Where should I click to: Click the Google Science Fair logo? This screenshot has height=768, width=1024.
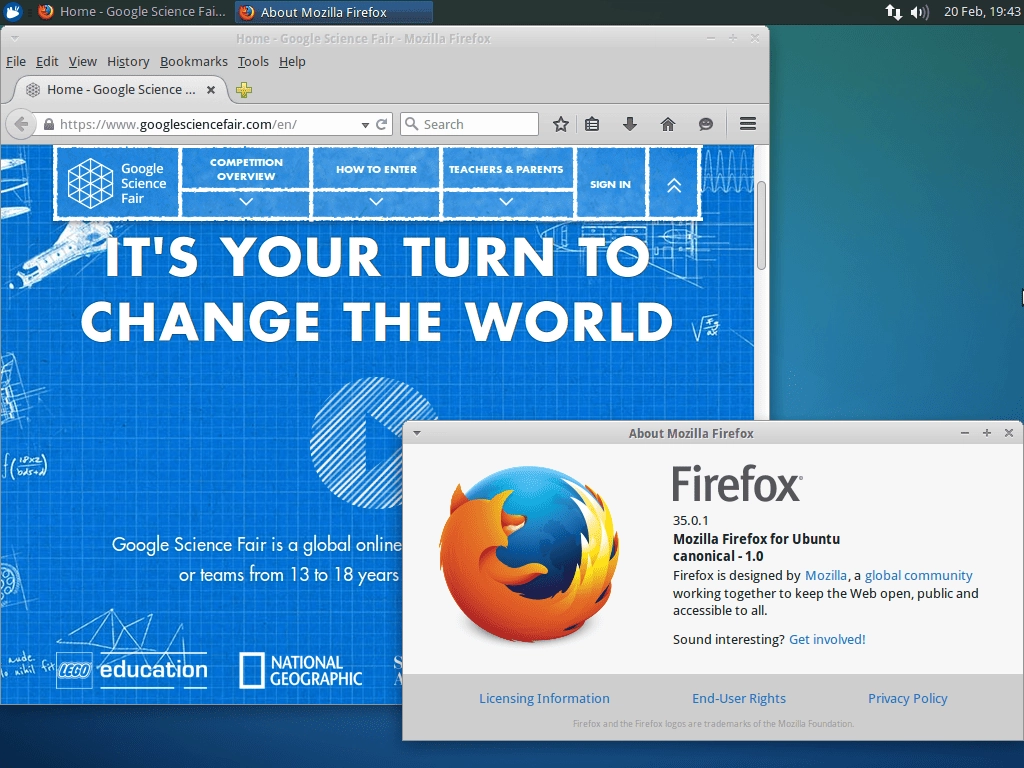pyautogui.click(x=118, y=183)
